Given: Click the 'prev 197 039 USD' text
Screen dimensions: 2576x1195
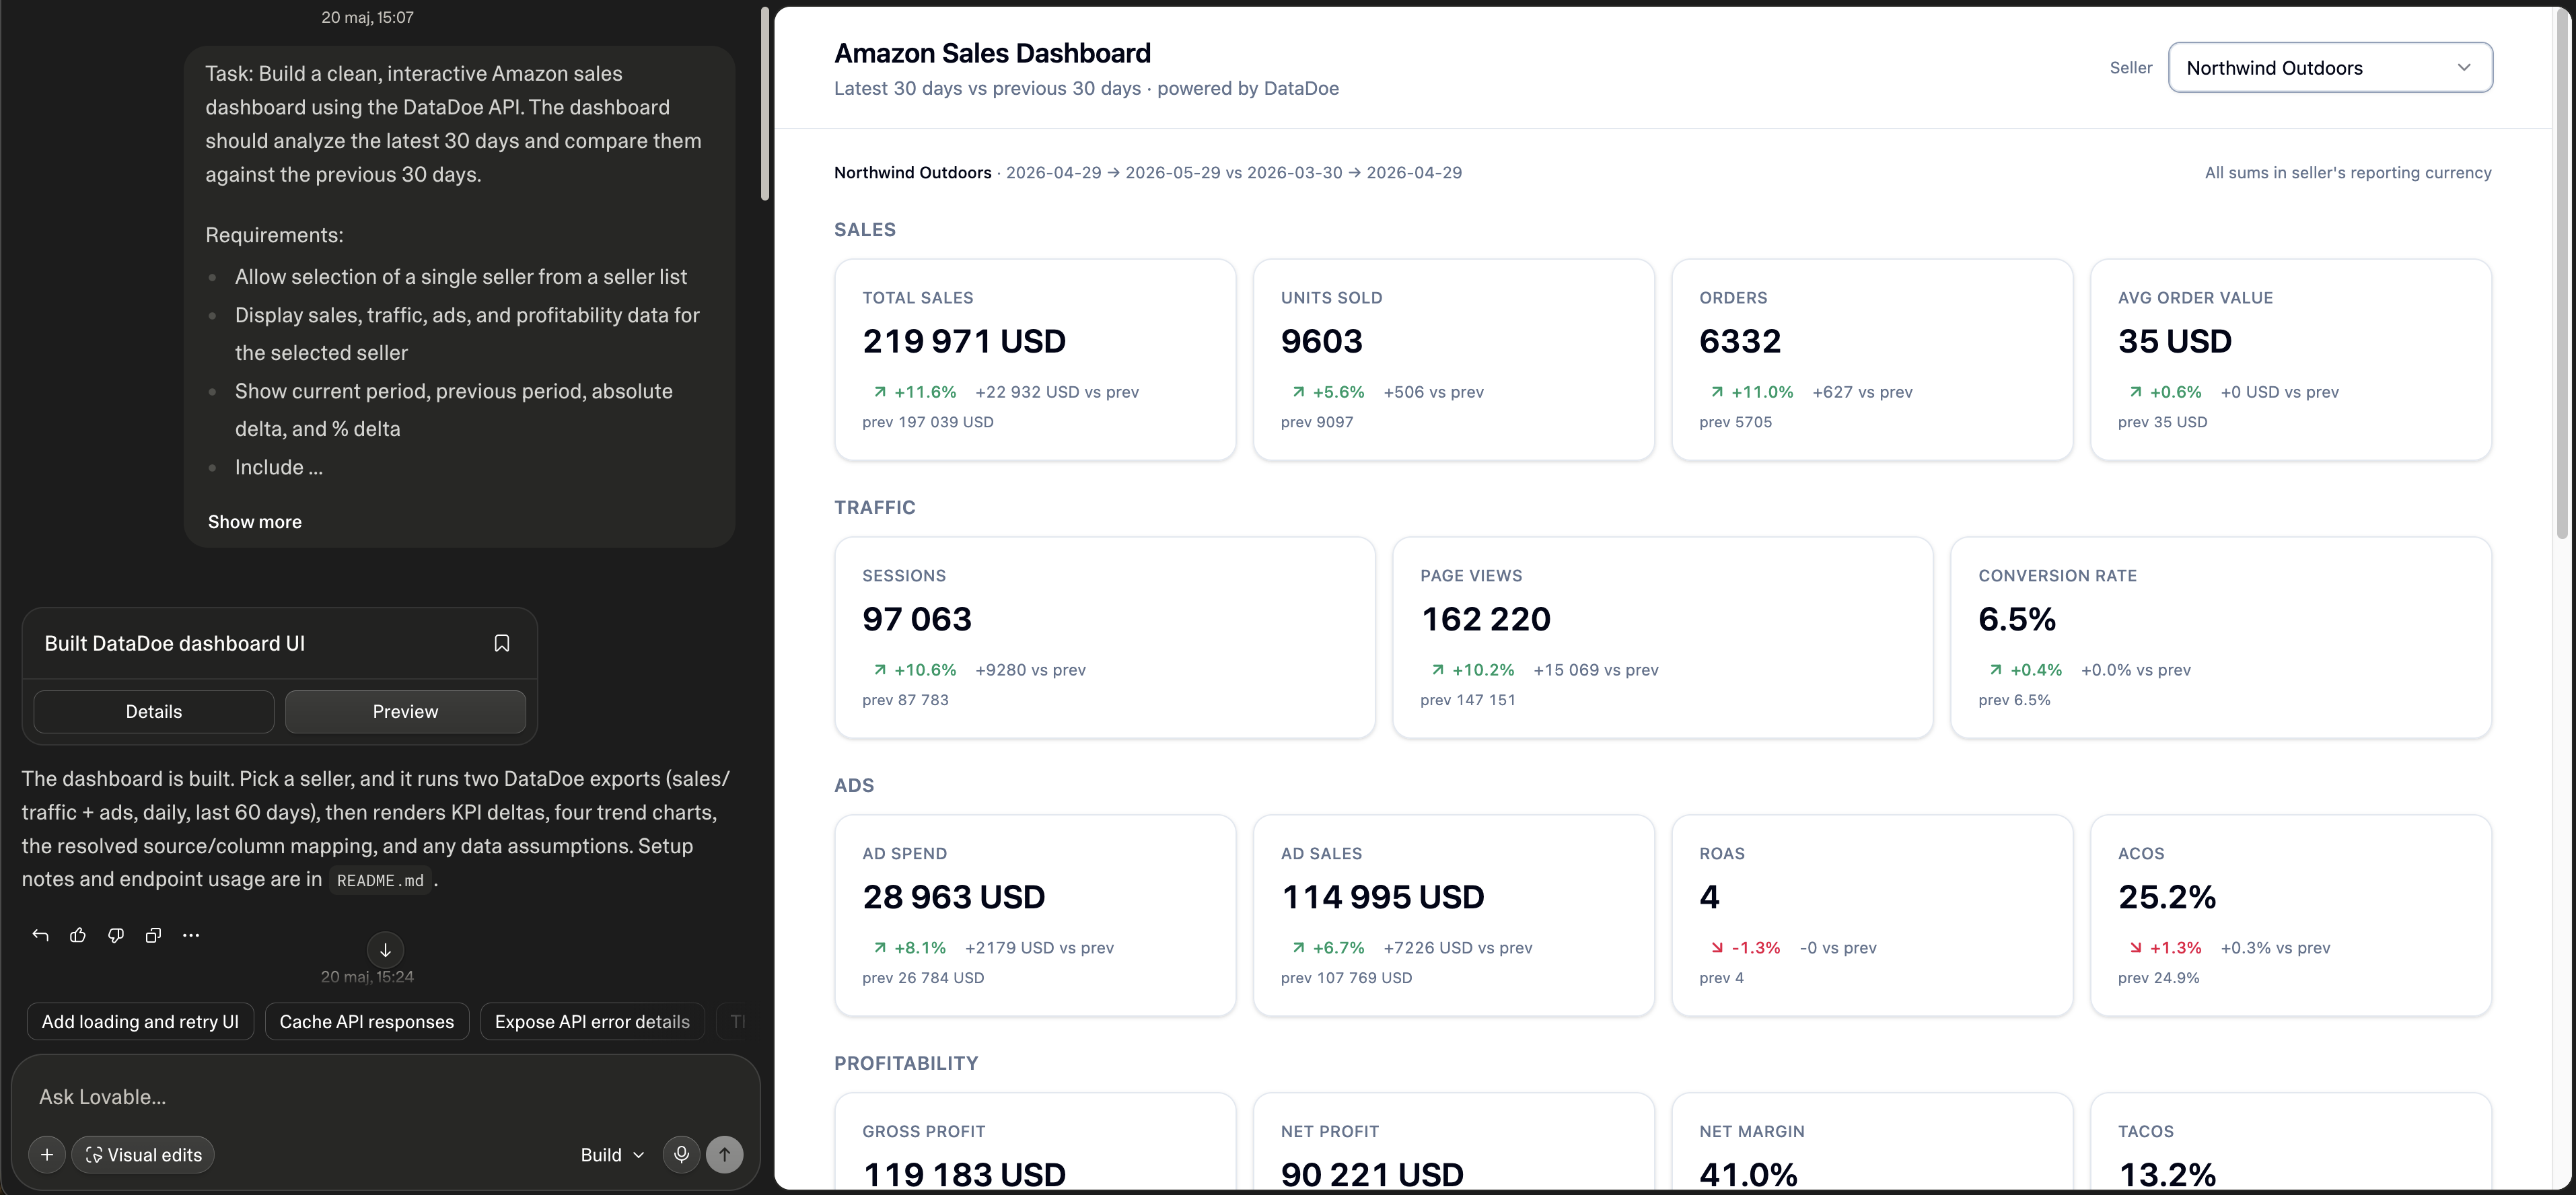Looking at the screenshot, I should click(x=927, y=422).
